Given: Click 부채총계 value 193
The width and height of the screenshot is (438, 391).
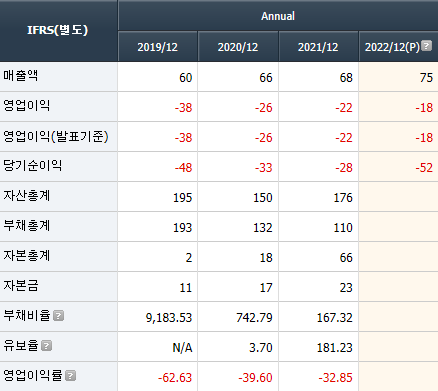Looking at the screenshot, I should (x=183, y=228).
